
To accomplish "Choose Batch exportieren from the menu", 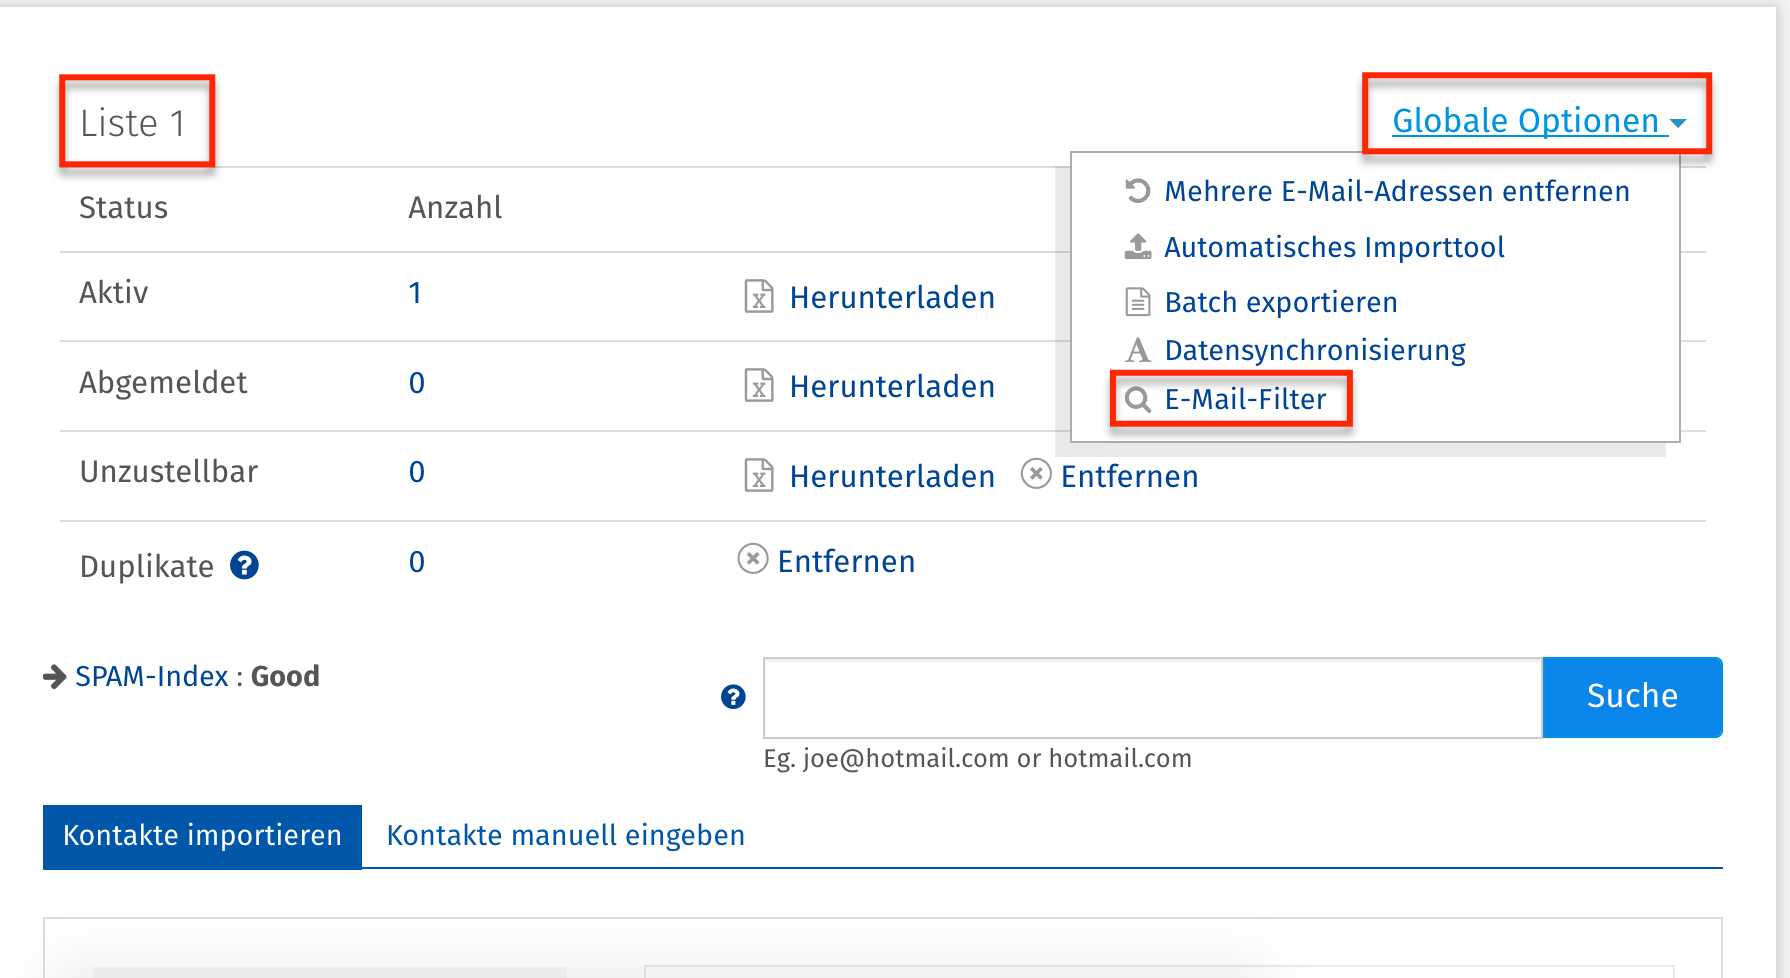I will (x=1280, y=302).
